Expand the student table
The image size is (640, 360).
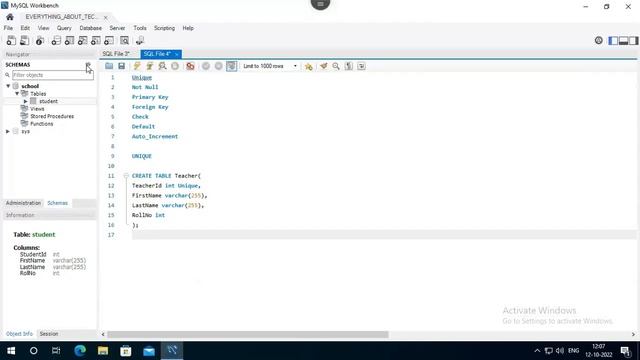25,101
